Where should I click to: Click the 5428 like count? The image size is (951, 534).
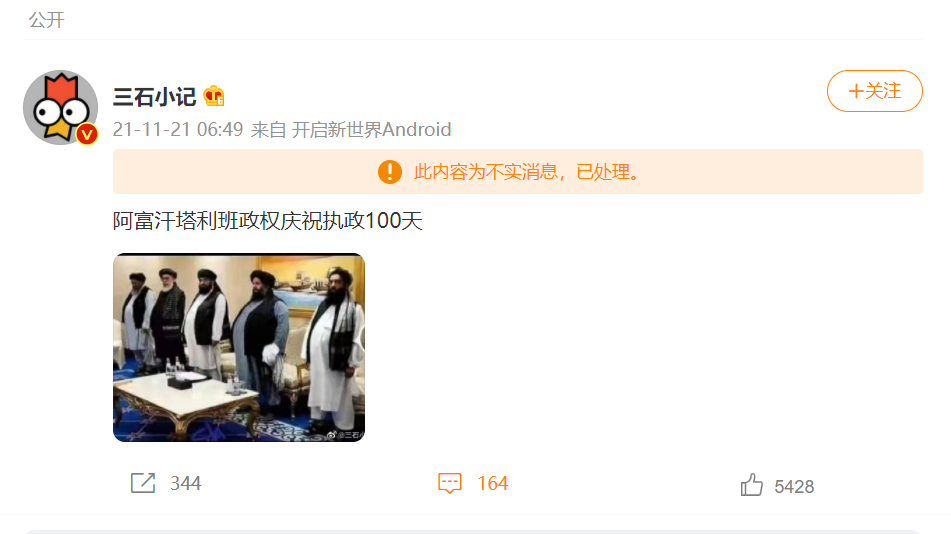click(x=794, y=487)
